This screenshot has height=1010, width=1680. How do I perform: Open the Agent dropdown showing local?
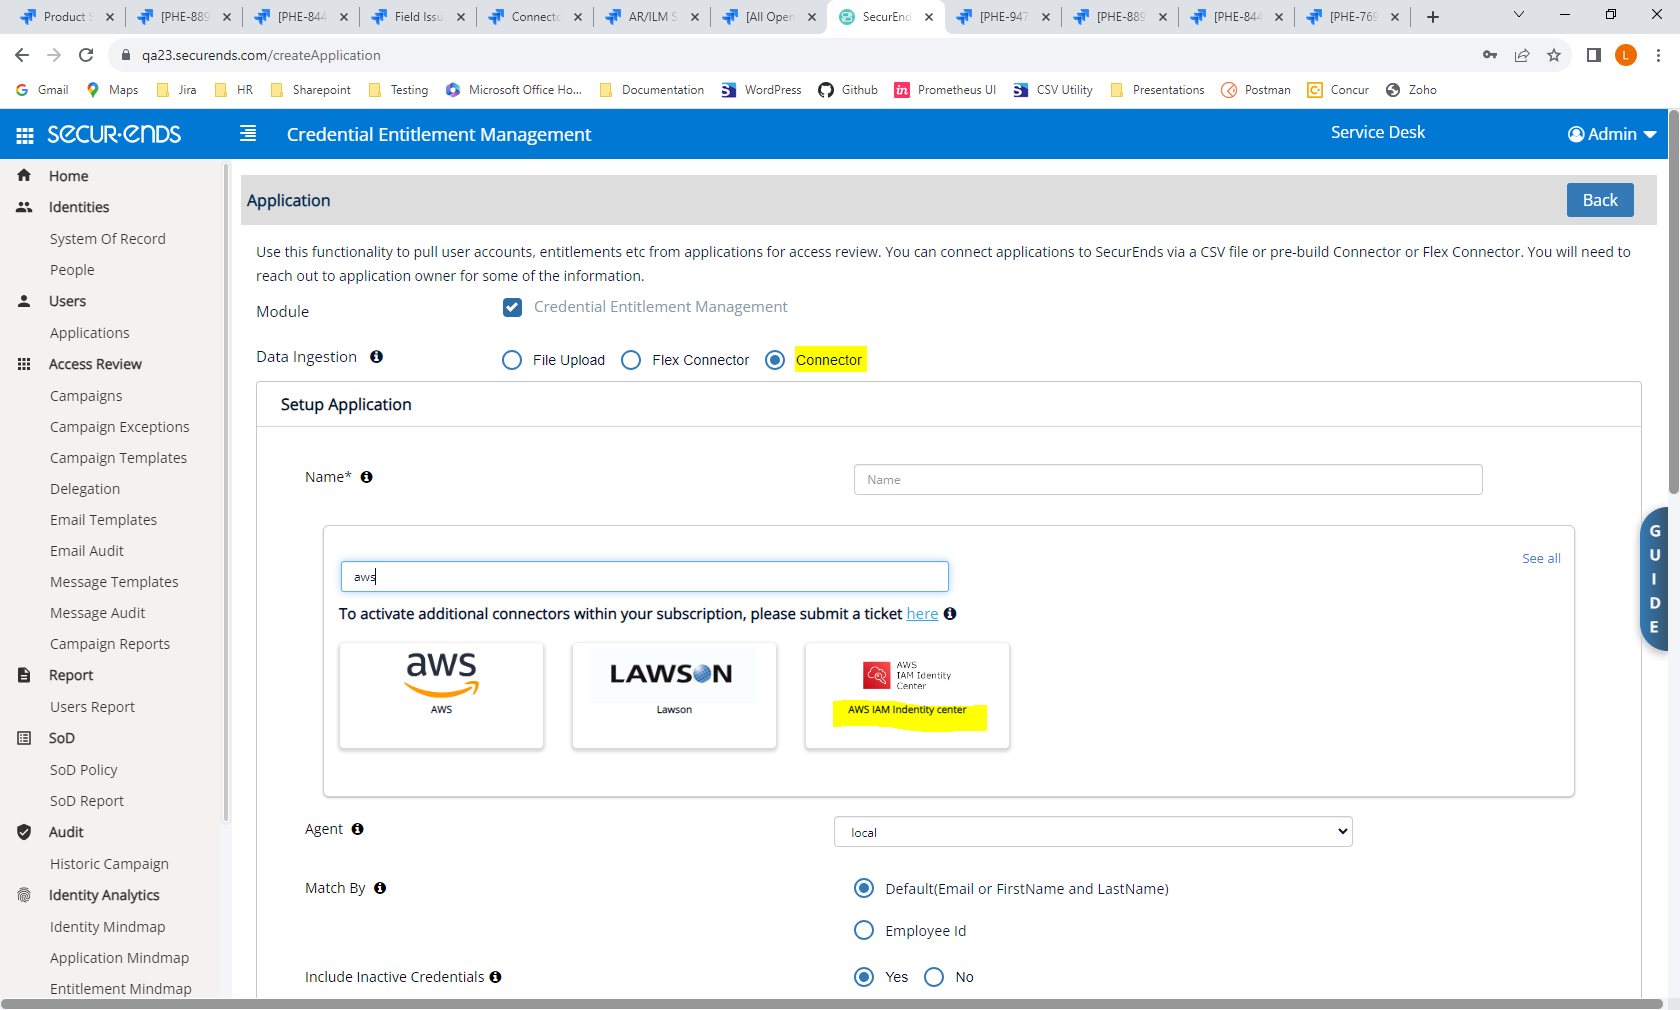tap(1093, 831)
